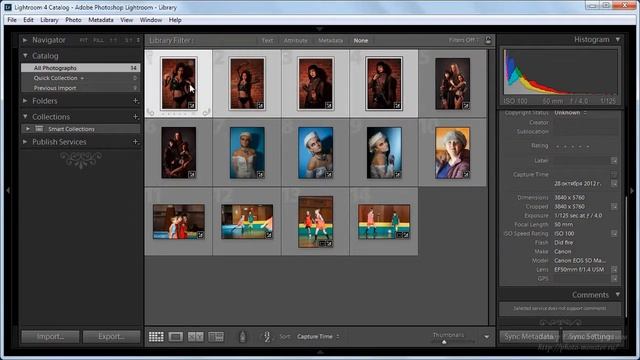Switch to Loupe view icon
The image size is (640, 360).
[176, 337]
